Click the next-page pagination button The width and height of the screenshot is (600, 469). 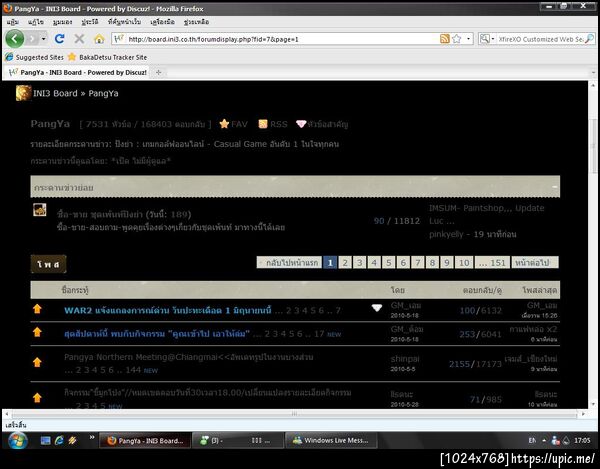click(535, 262)
